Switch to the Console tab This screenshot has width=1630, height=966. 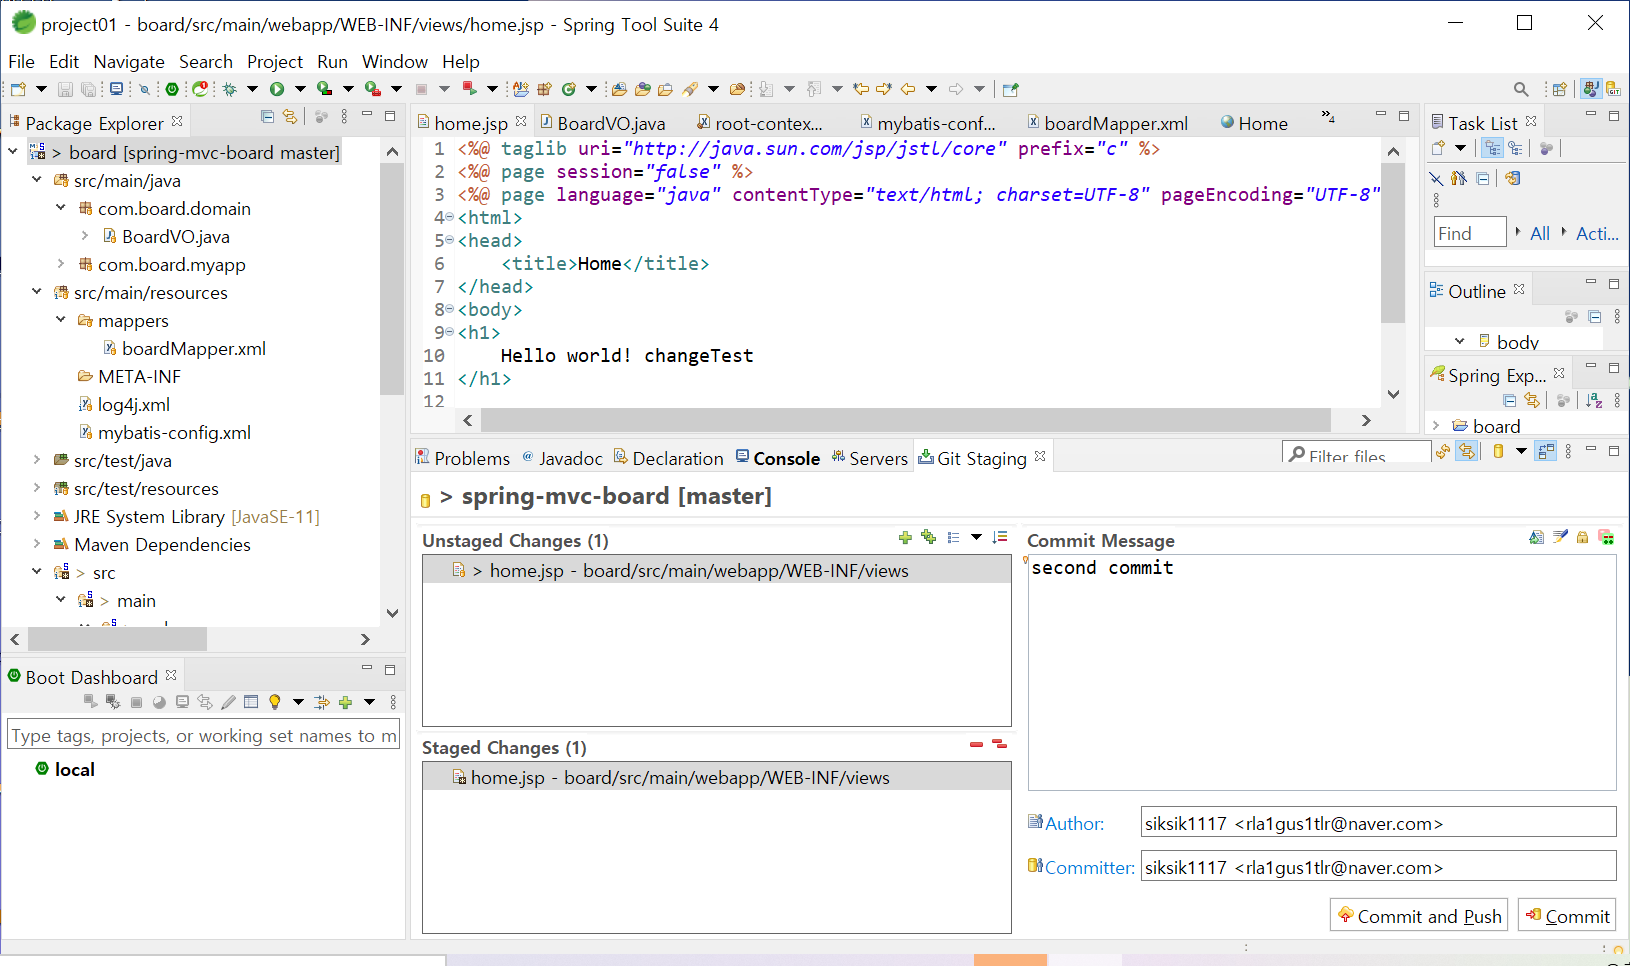coord(778,458)
